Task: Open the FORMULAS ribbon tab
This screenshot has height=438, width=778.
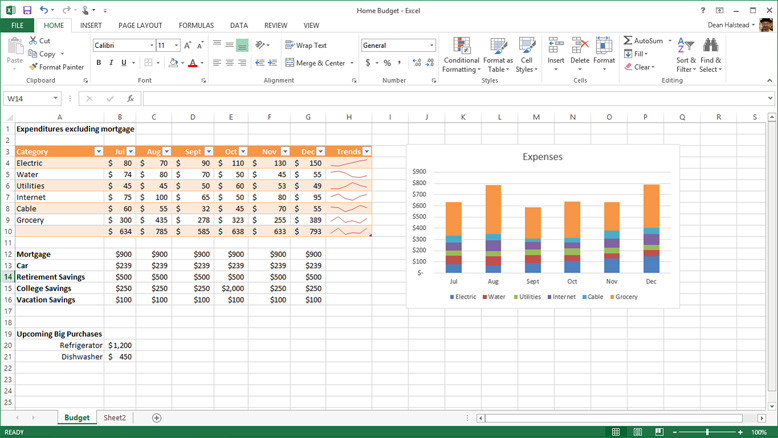Action: 196,25
